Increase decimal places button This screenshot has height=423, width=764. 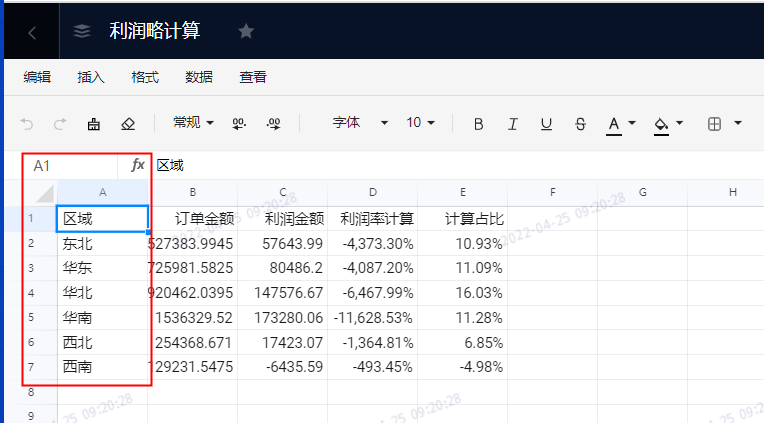[273, 124]
